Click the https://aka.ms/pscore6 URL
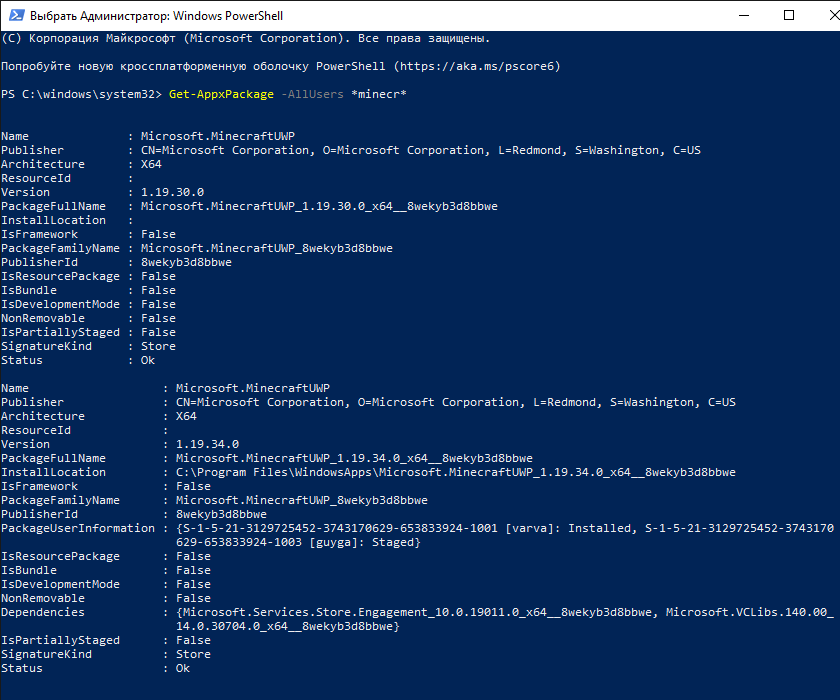 477,66
